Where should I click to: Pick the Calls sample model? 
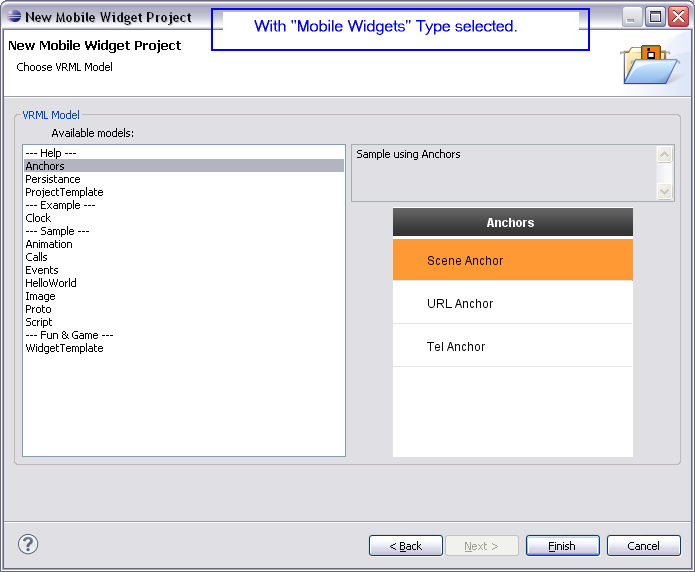click(184, 257)
